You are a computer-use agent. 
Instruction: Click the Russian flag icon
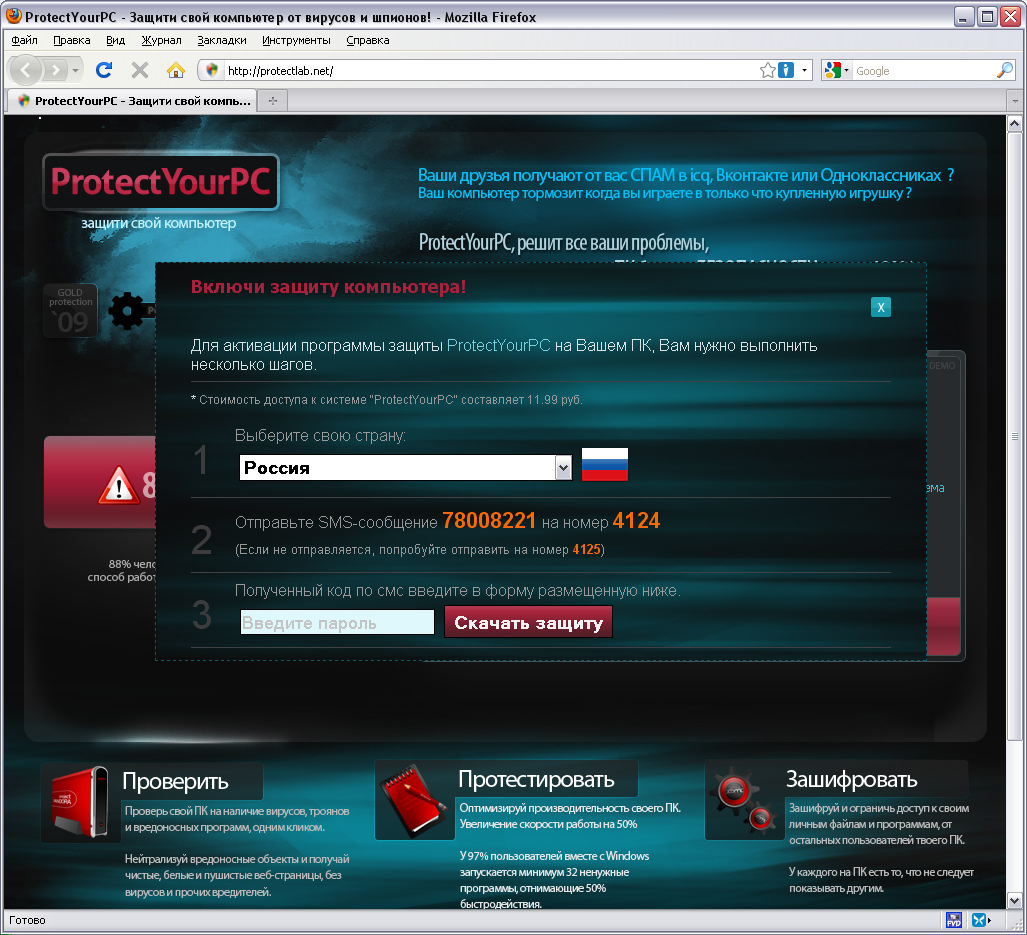click(605, 465)
